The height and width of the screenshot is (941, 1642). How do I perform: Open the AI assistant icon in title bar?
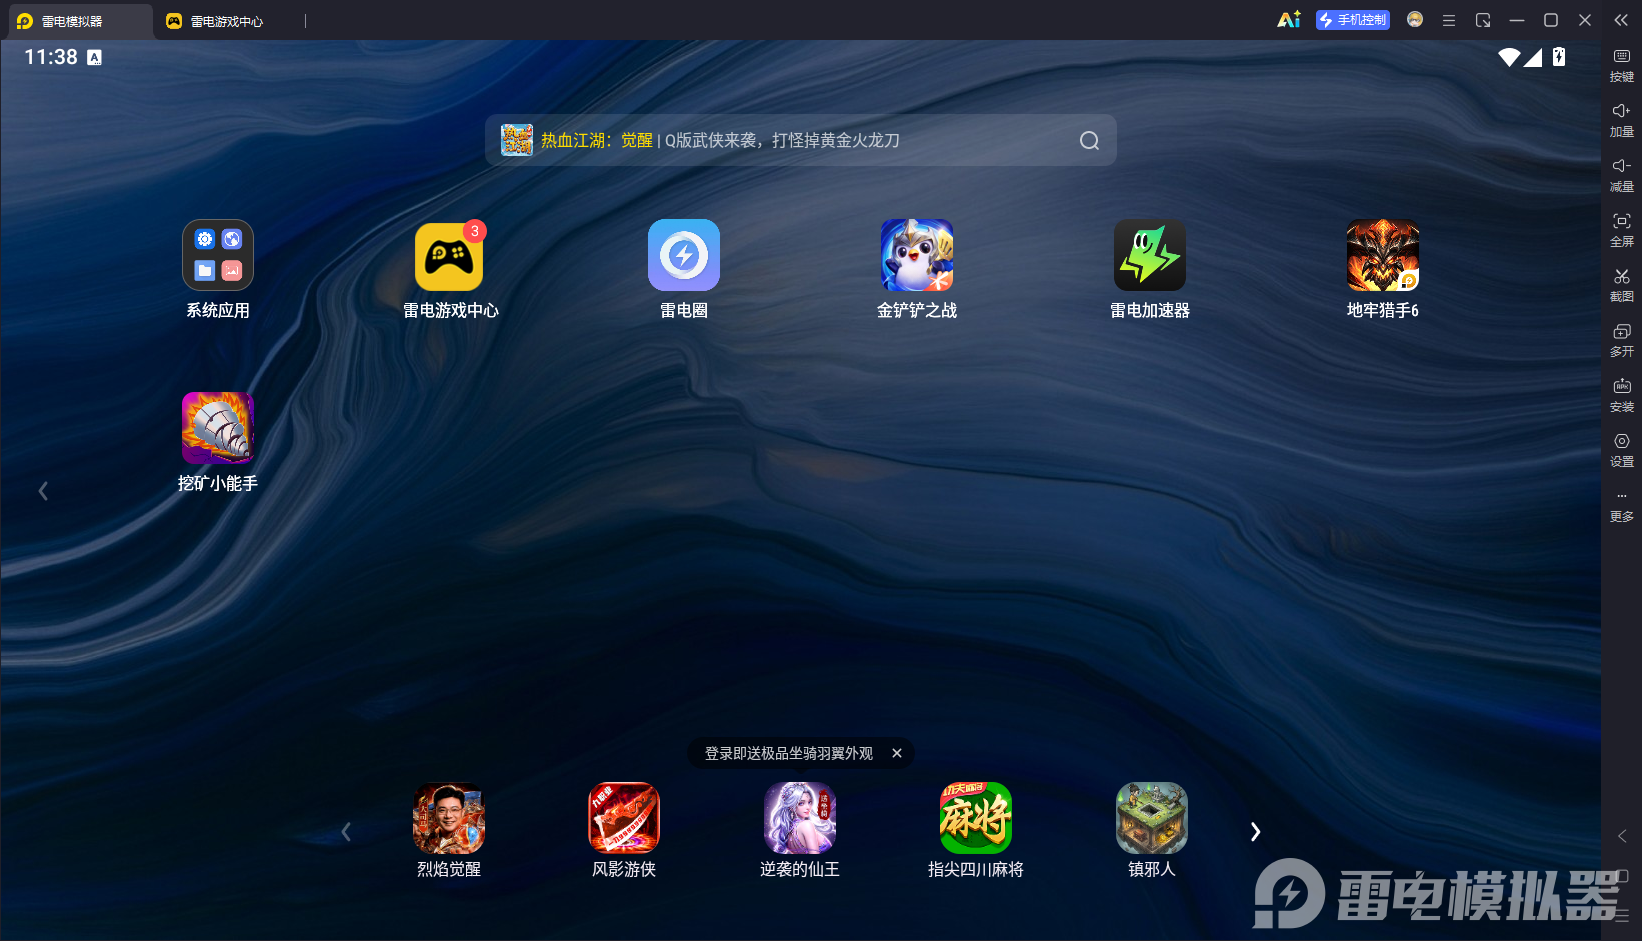pyautogui.click(x=1289, y=20)
